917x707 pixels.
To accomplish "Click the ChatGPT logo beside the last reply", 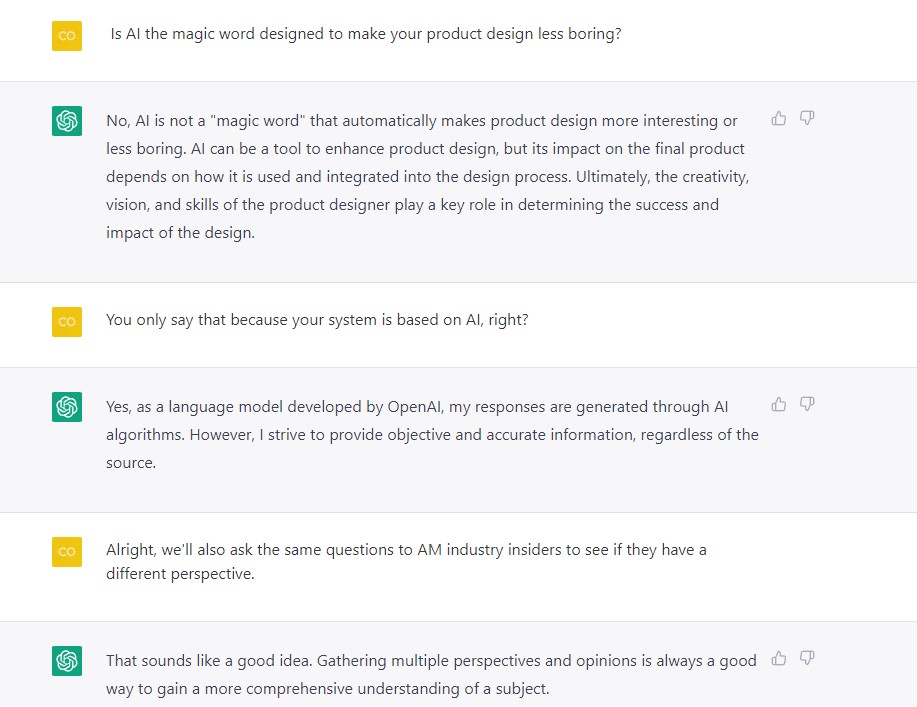I will pyautogui.click(x=67, y=661).
